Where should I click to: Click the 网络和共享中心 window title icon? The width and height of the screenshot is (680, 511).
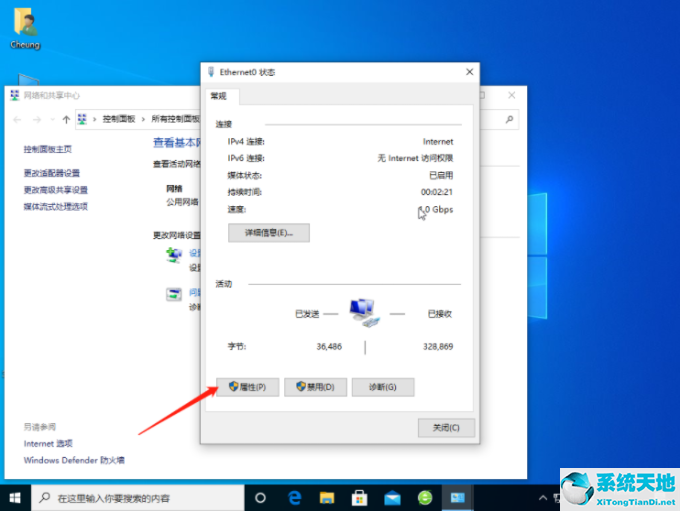15,95
